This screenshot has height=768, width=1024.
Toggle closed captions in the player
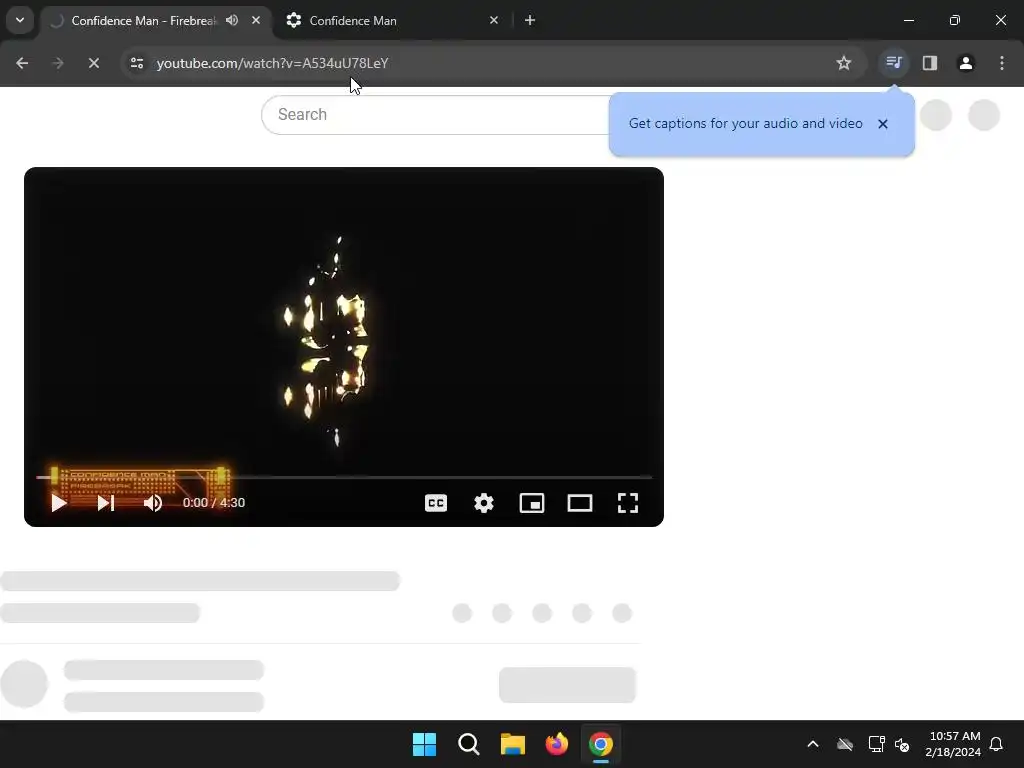coord(436,503)
